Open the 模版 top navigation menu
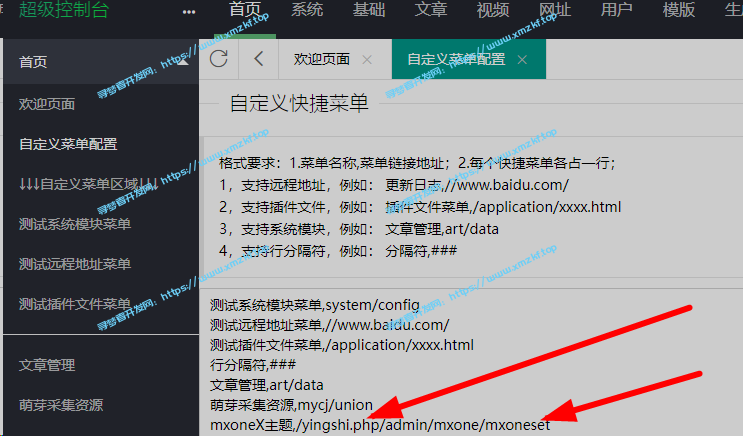743x436 pixels. (679, 9)
